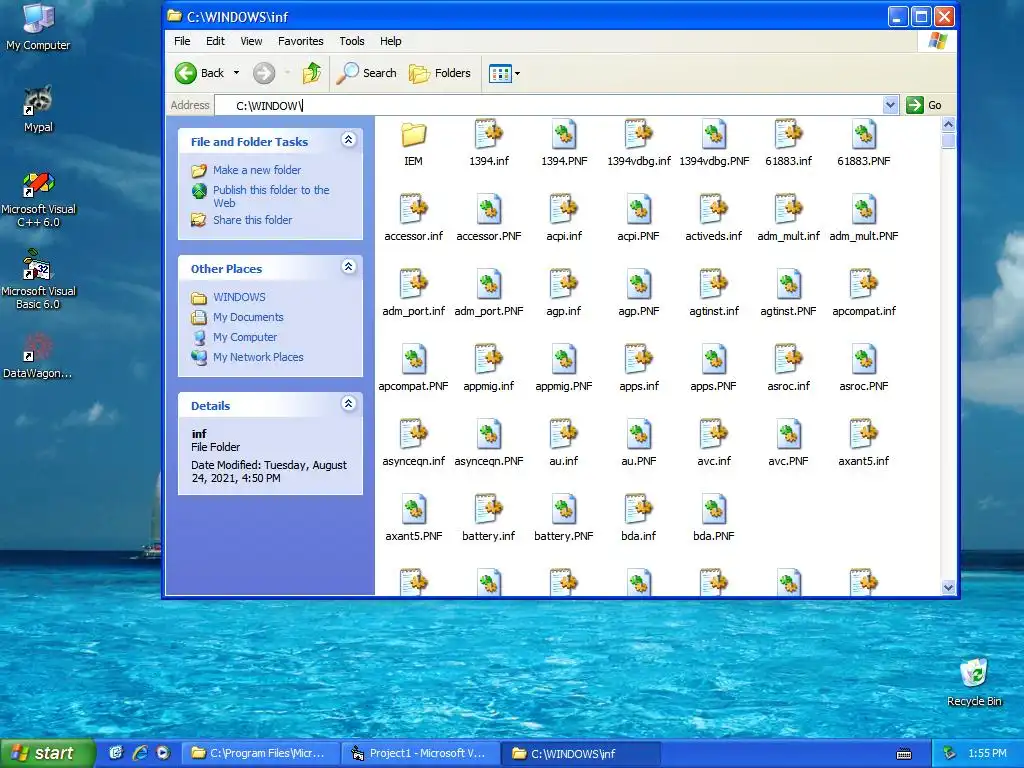Open the Tools menu

click(352, 41)
